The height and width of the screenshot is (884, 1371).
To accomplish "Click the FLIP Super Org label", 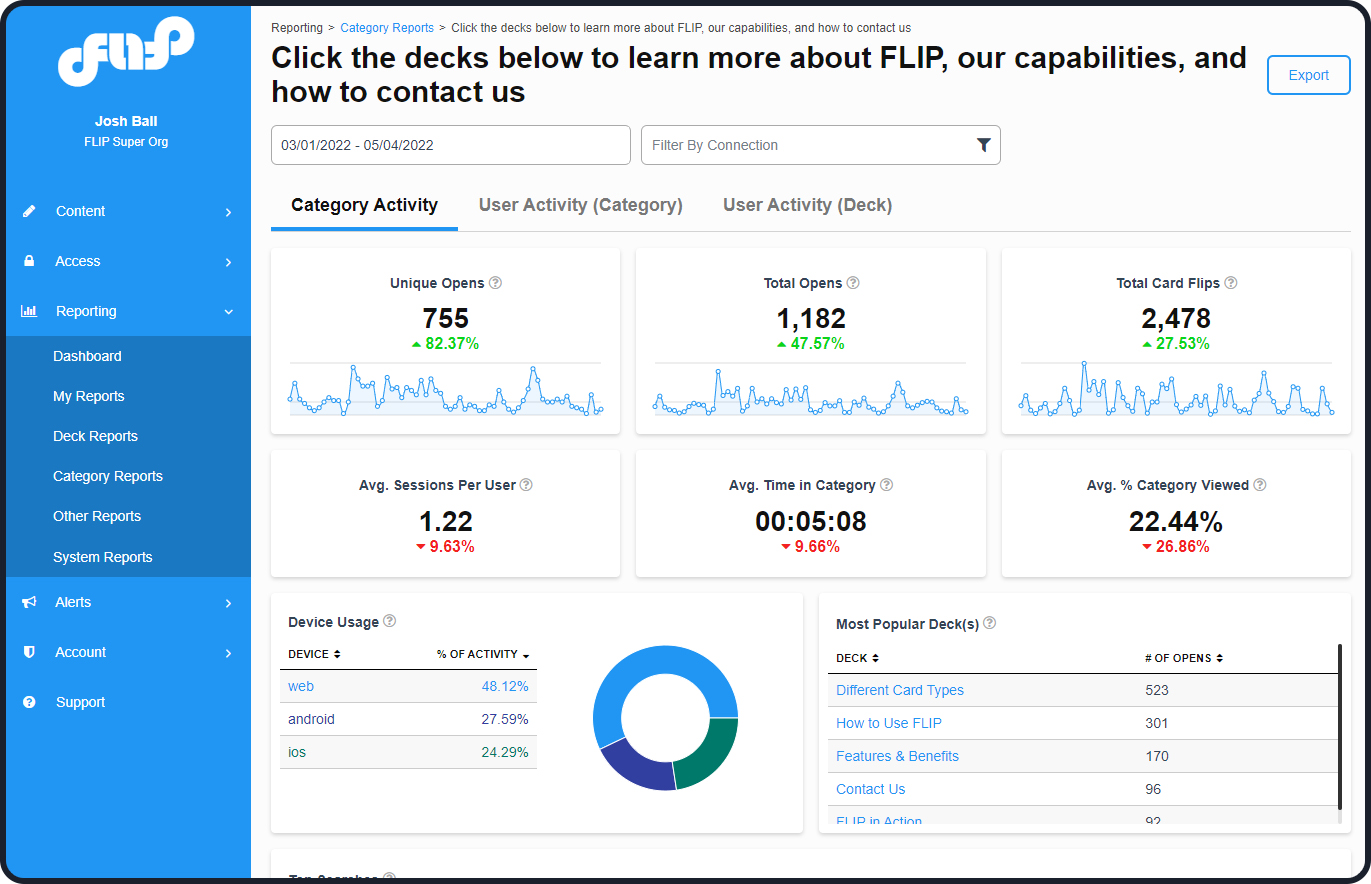I will 126,142.
